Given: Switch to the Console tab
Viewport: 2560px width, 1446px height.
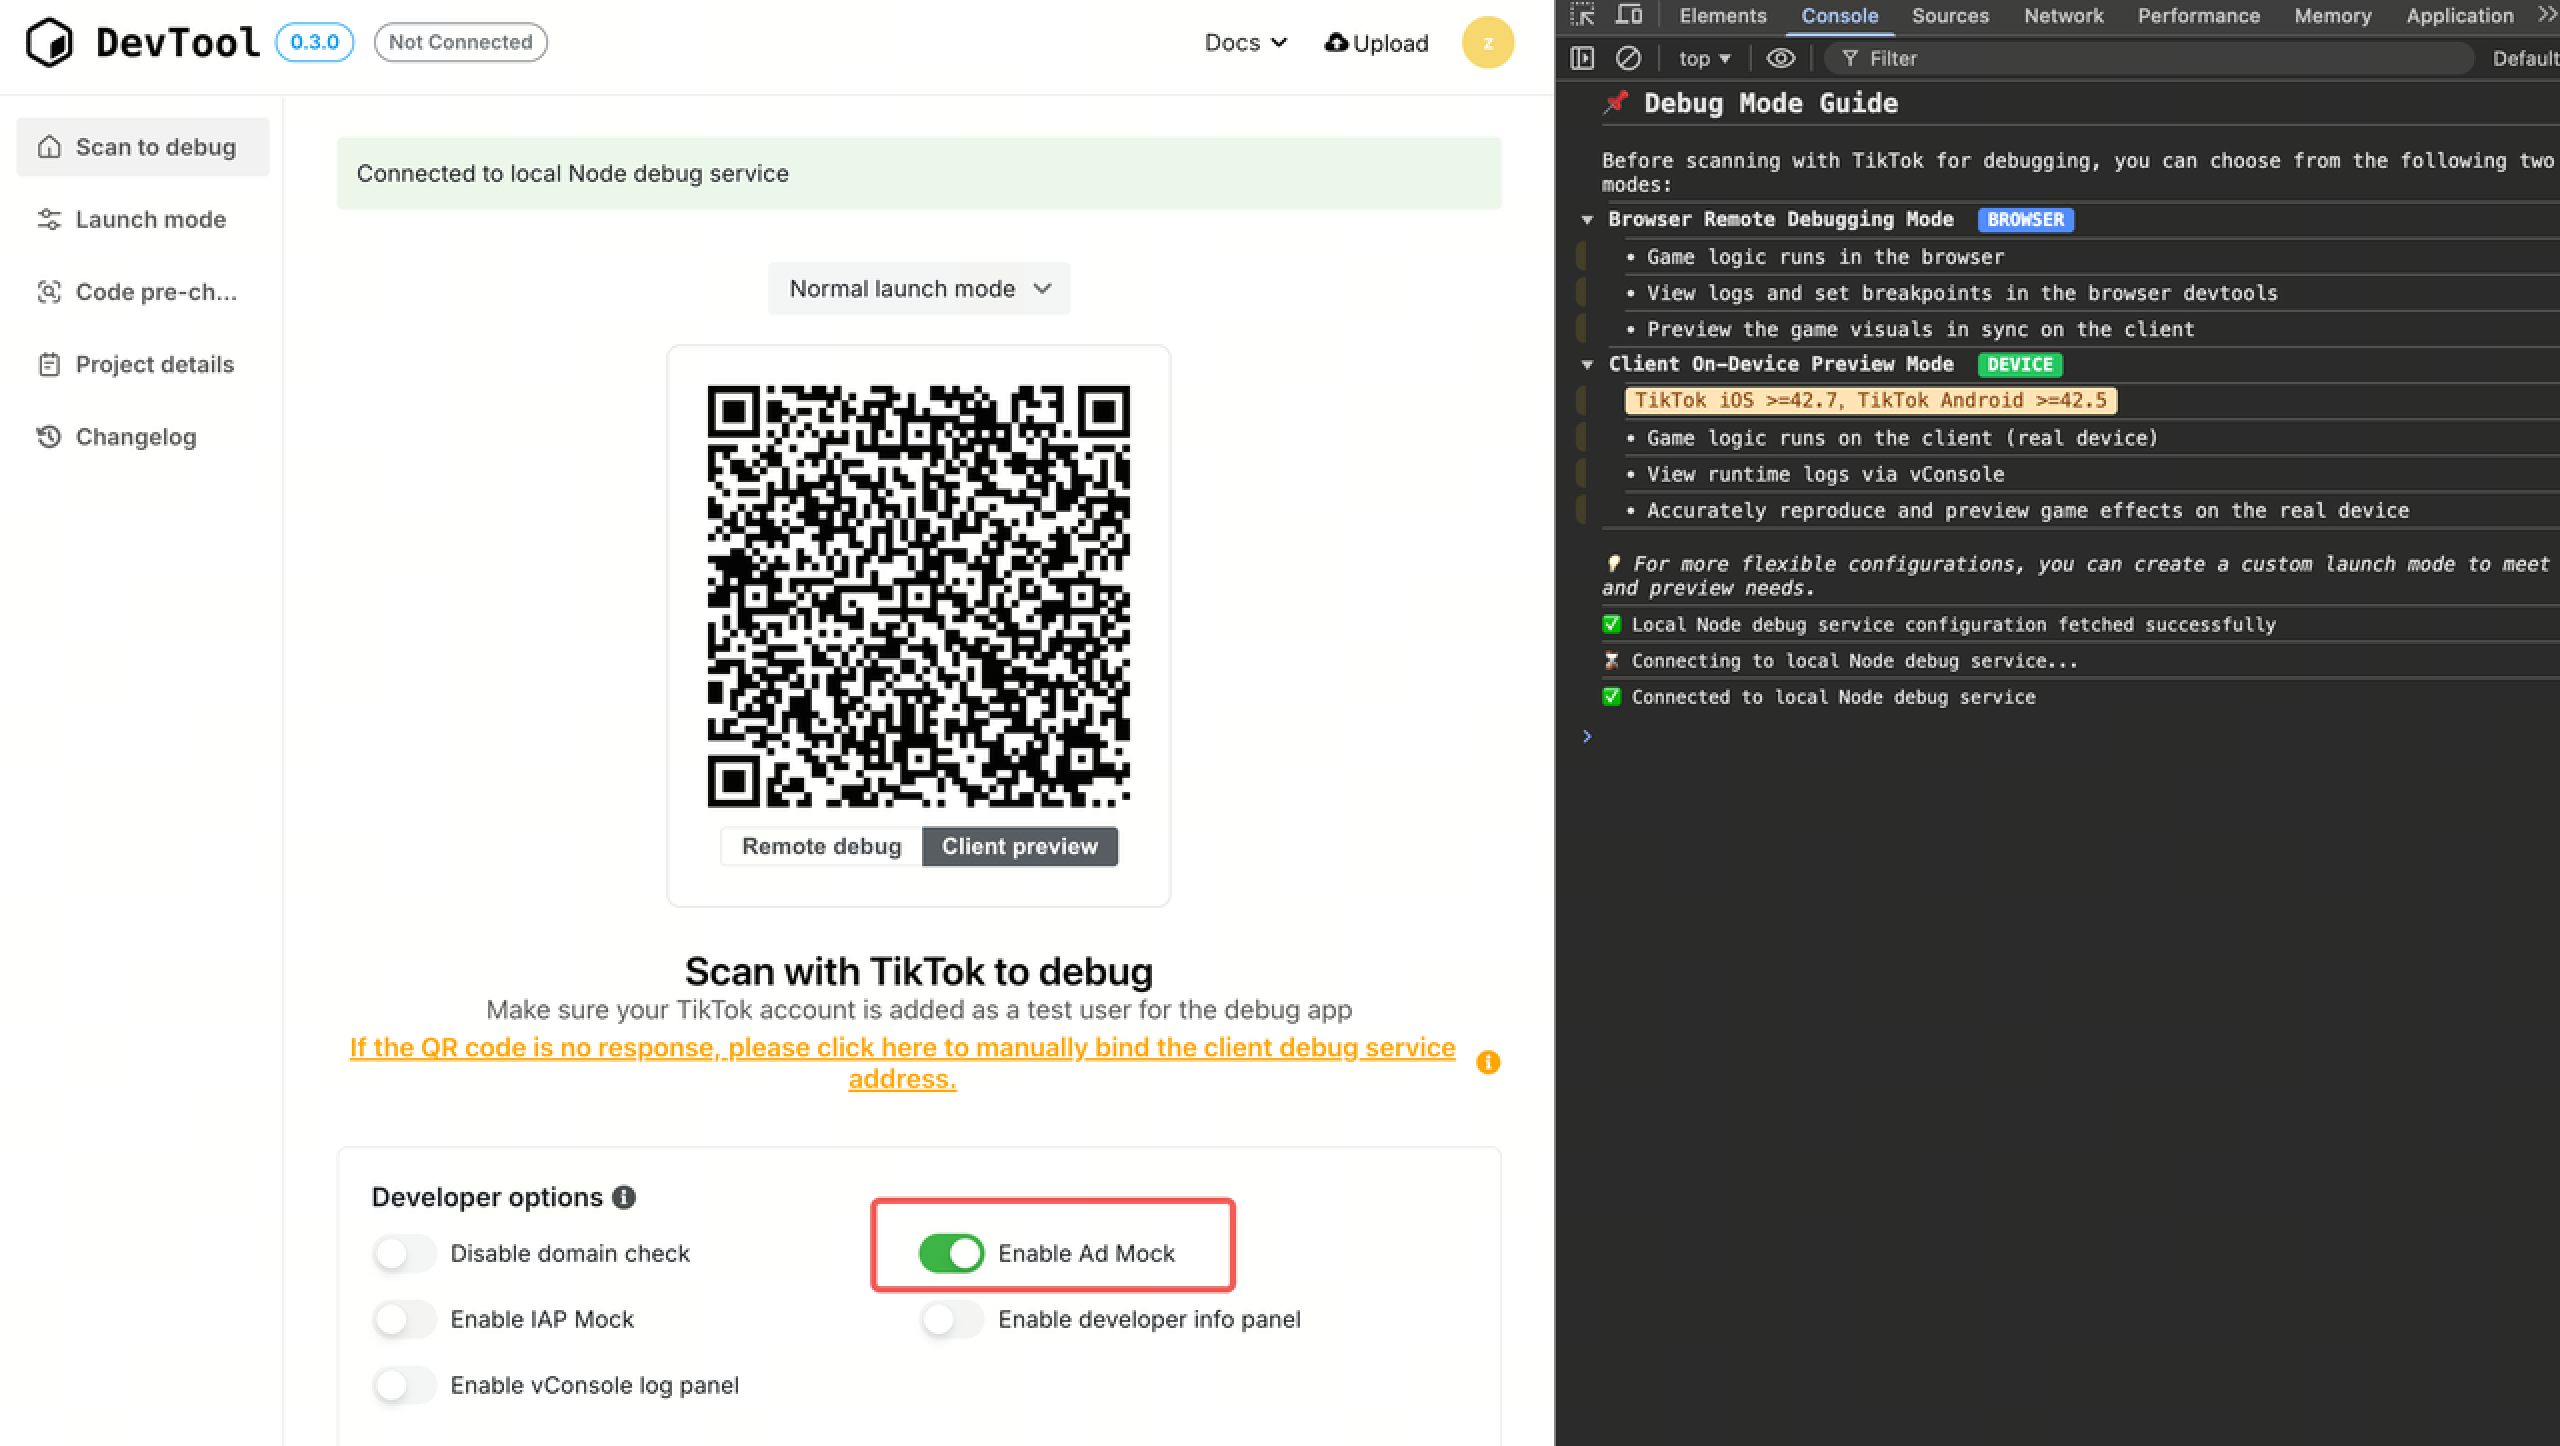Looking at the screenshot, I should tap(1840, 16).
